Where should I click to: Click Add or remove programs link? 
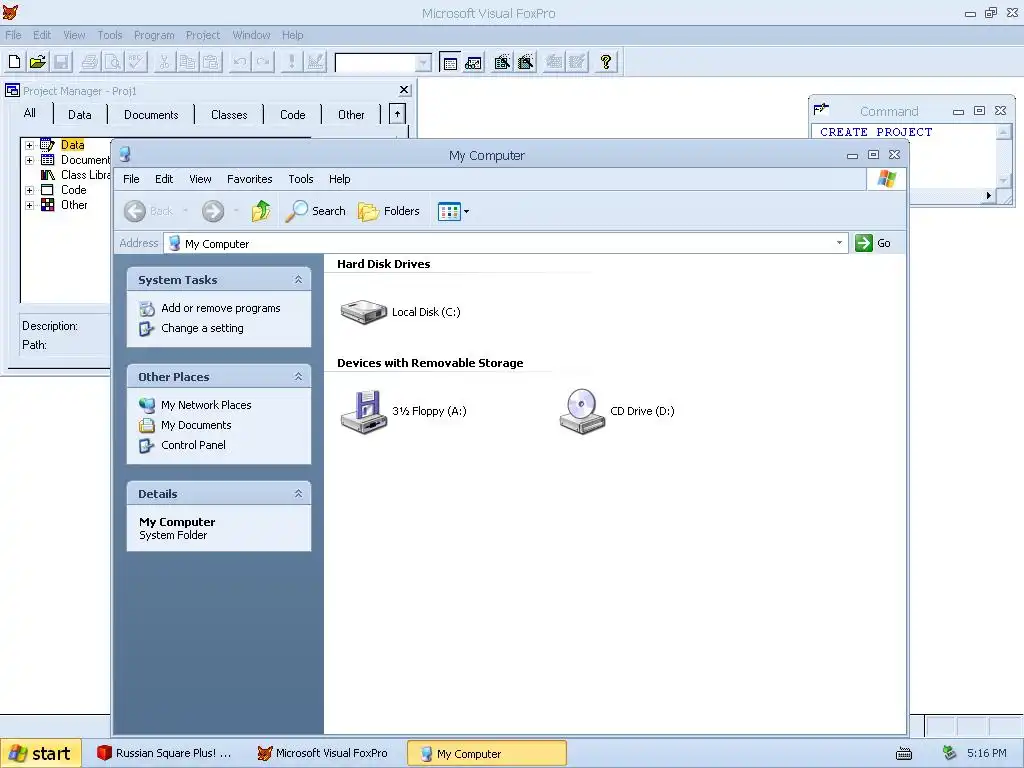pyautogui.click(x=221, y=308)
